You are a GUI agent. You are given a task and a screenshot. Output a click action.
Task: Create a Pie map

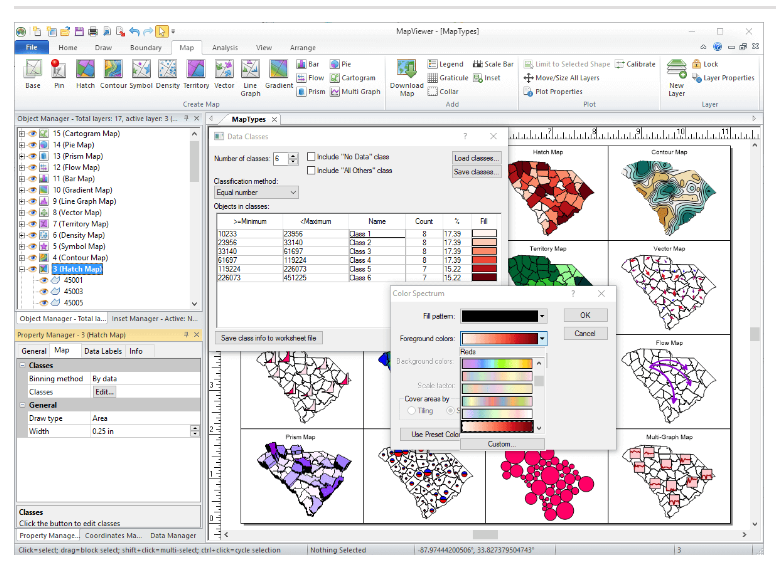[341, 64]
